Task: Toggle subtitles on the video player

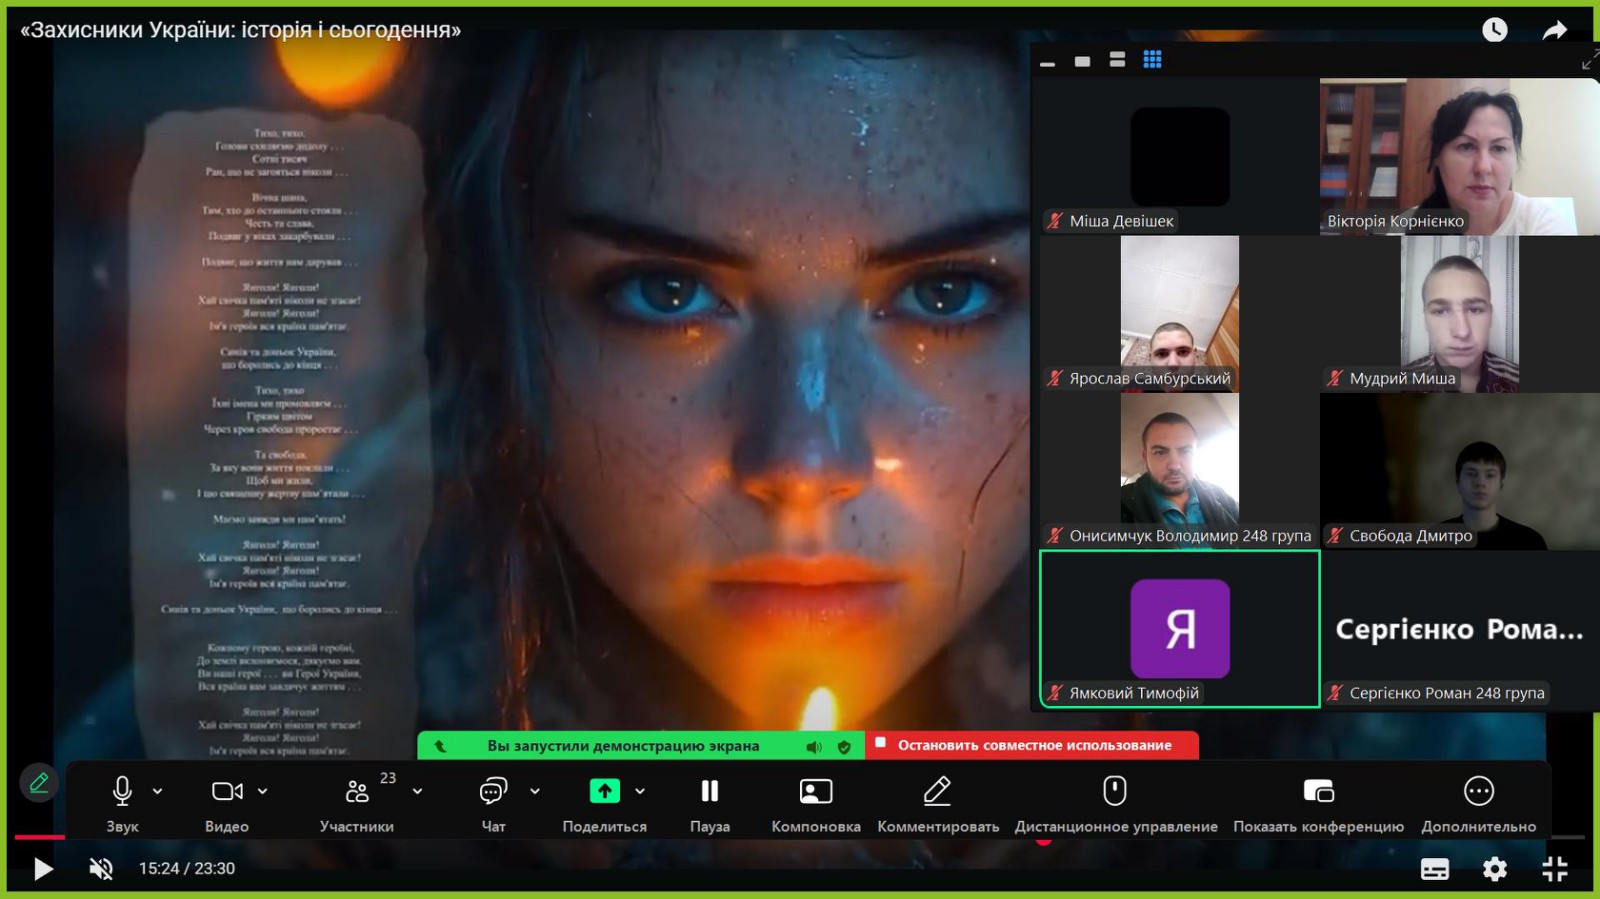Action: [1435, 869]
